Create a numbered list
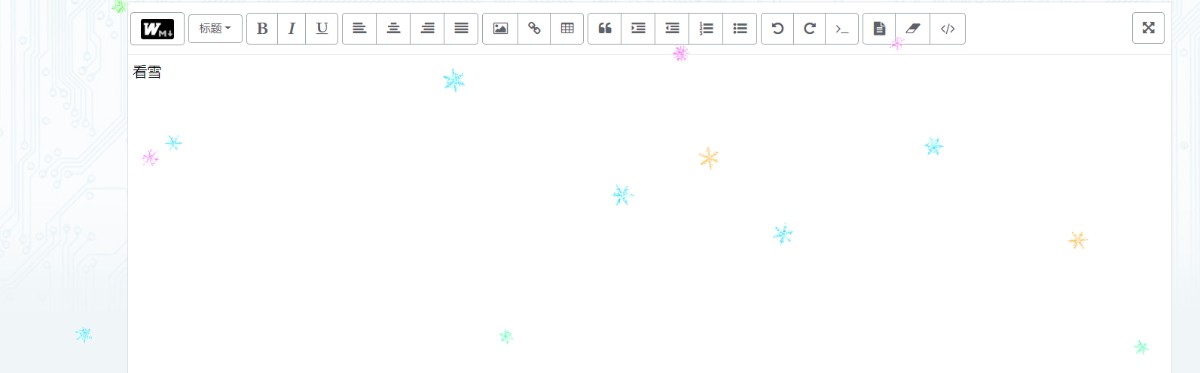Screen dimensions: 1200x373 coord(706,29)
